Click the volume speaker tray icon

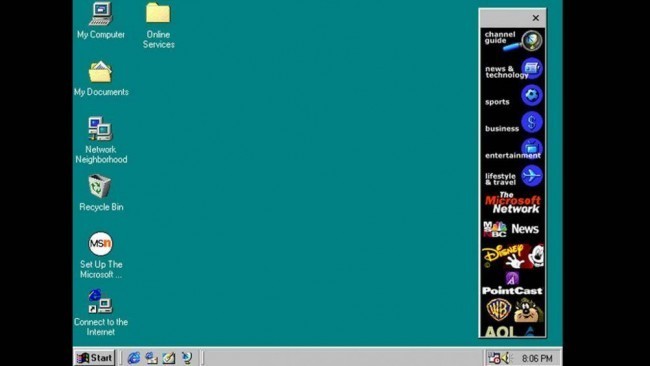[506, 358]
